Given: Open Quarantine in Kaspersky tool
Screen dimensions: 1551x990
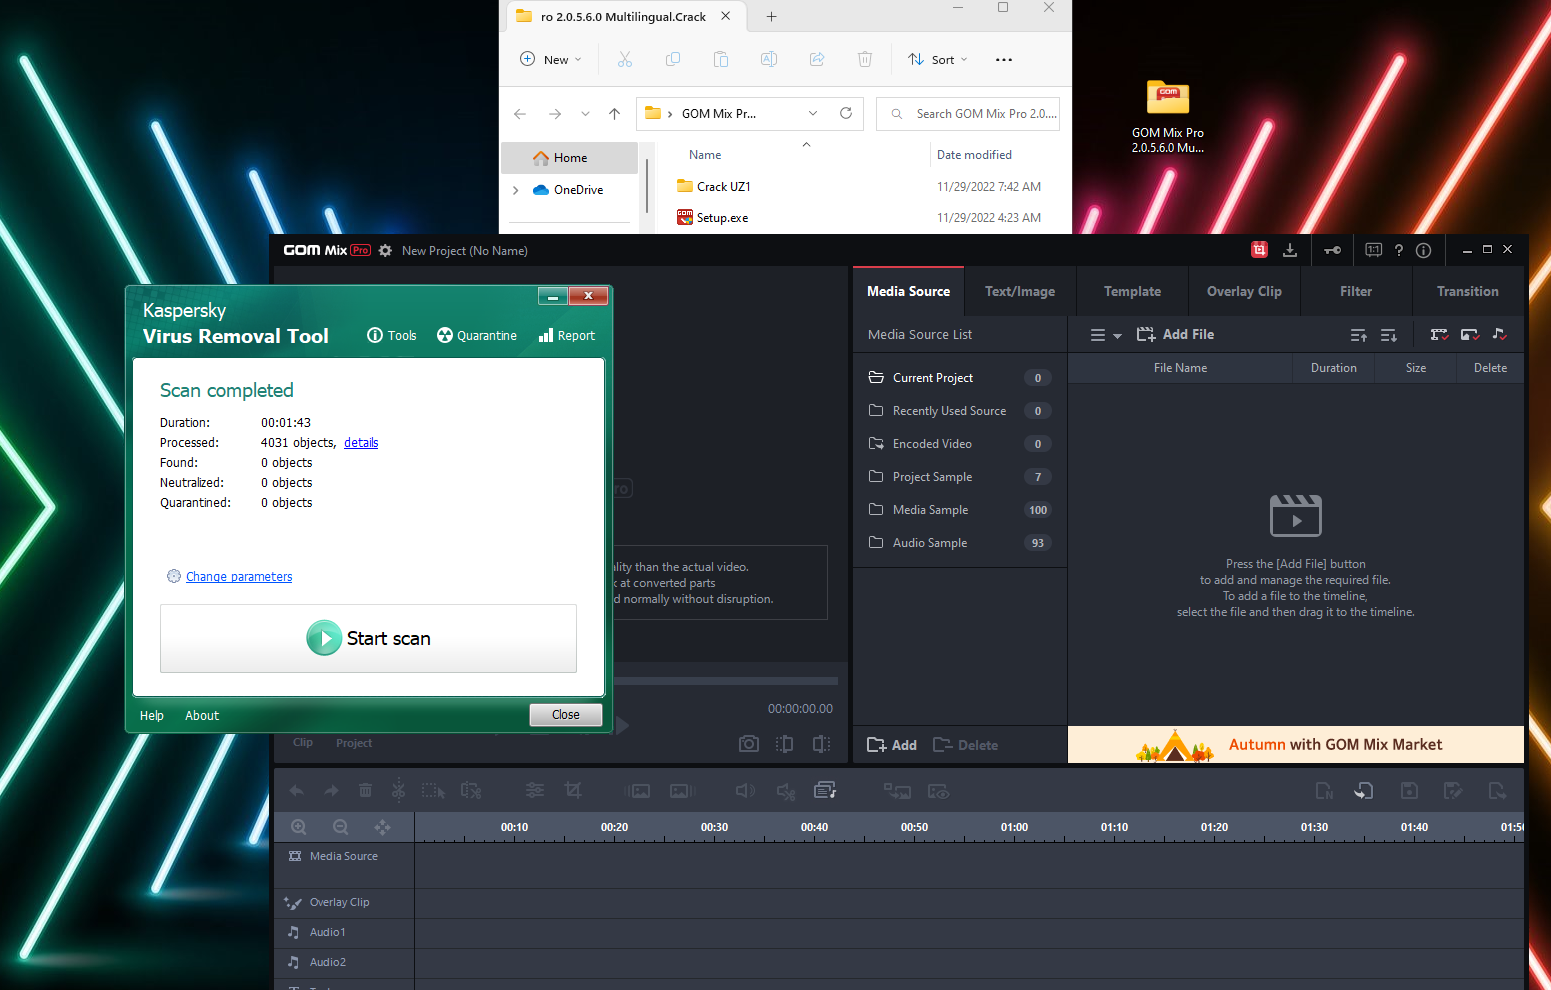Looking at the screenshot, I should click(x=477, y=336).
